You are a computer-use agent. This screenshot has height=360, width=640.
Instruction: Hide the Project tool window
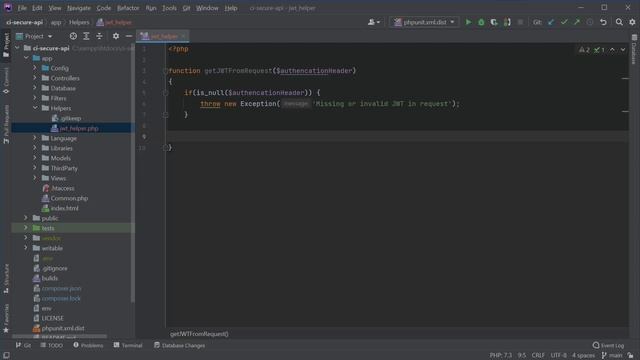129,36
